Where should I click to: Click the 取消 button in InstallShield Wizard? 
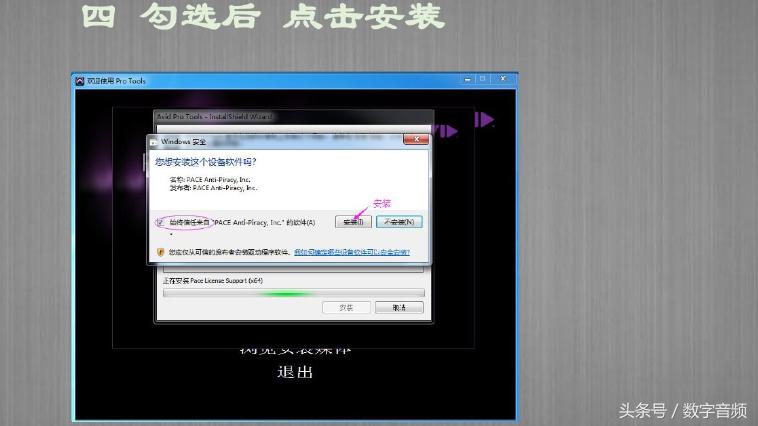point(399,308)
